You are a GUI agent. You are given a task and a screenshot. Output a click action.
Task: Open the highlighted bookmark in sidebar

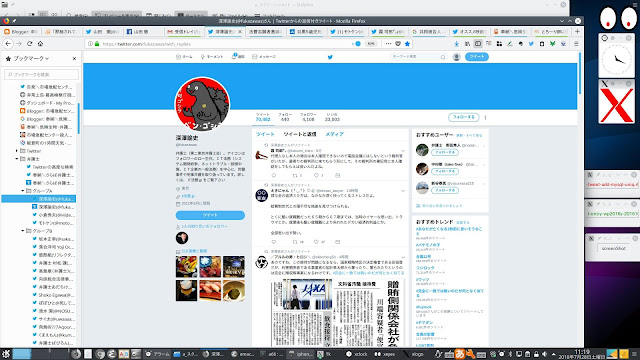39,199
